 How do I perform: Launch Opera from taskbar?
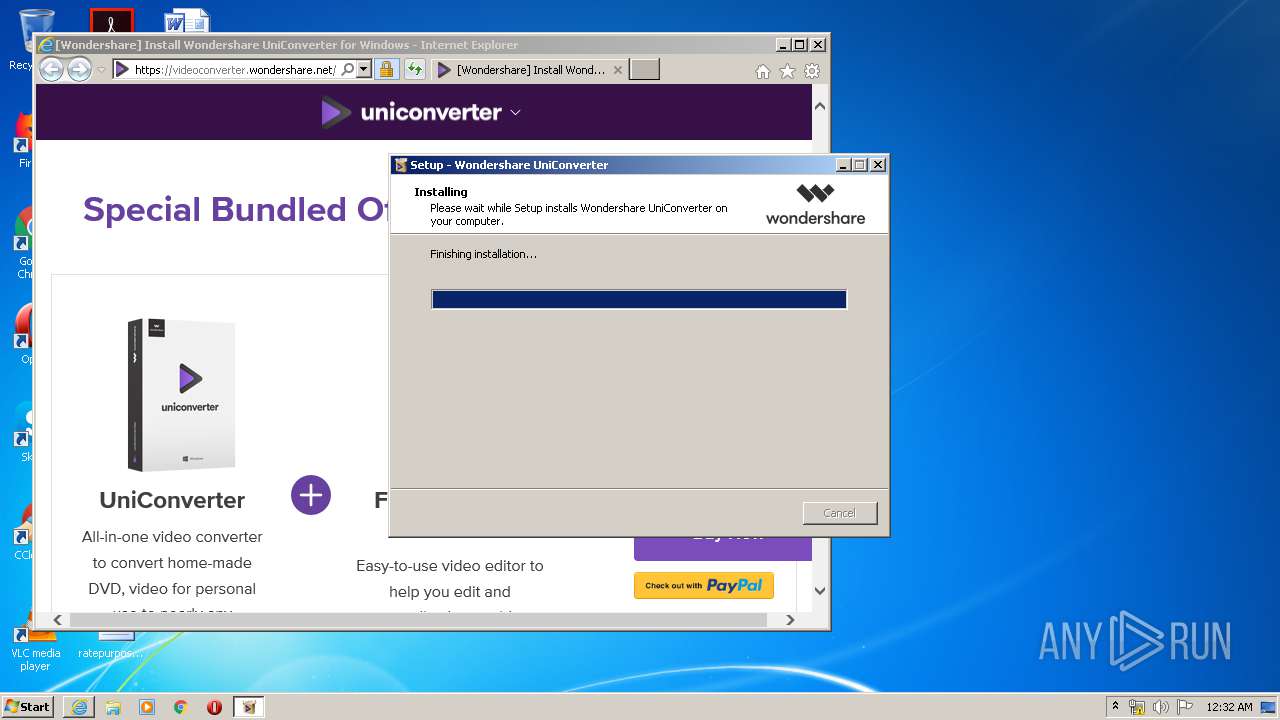click(x=214, y=707)
